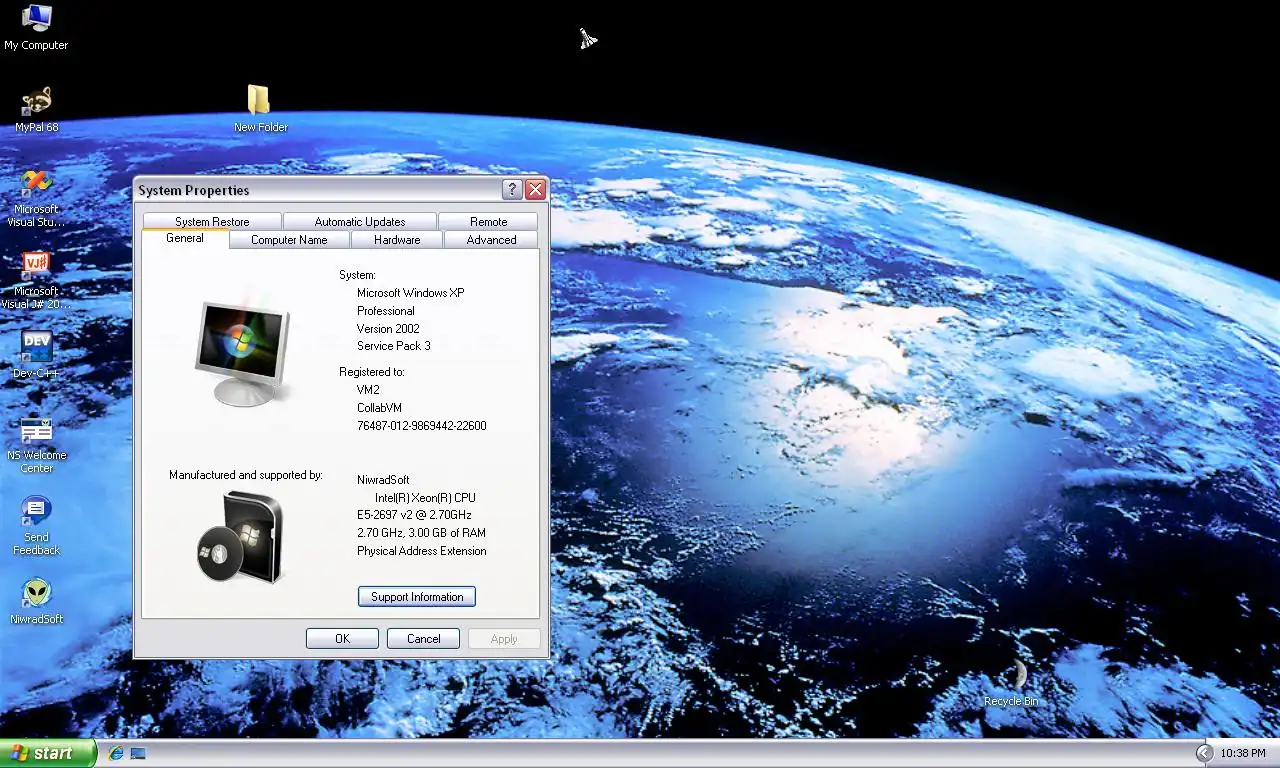The height and width of the screenshot is (768, 1280).
Task: Click the '2.70 GHz, 3.00 GB of RAM' text
Action: (x=421, y=533)
